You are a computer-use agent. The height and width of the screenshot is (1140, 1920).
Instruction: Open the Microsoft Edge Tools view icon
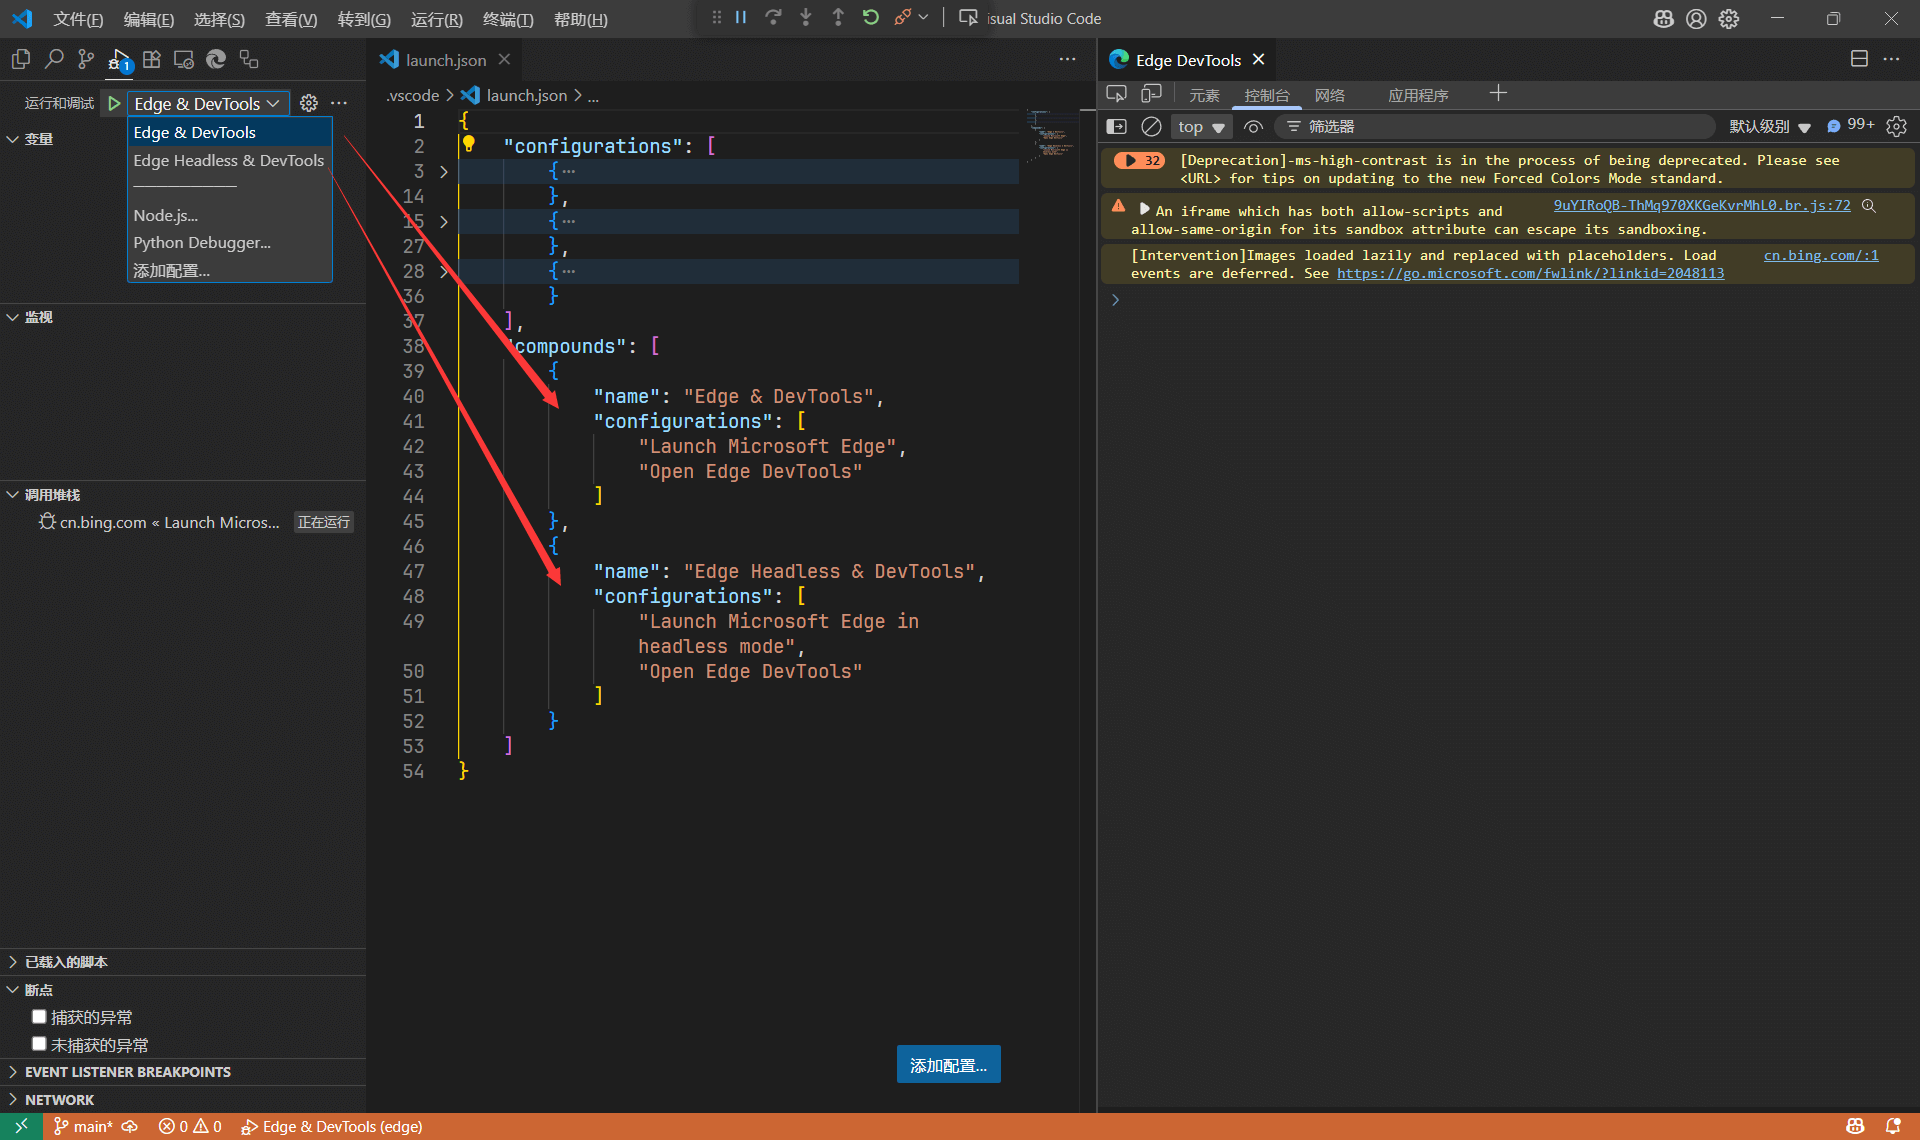pos(216,60)
